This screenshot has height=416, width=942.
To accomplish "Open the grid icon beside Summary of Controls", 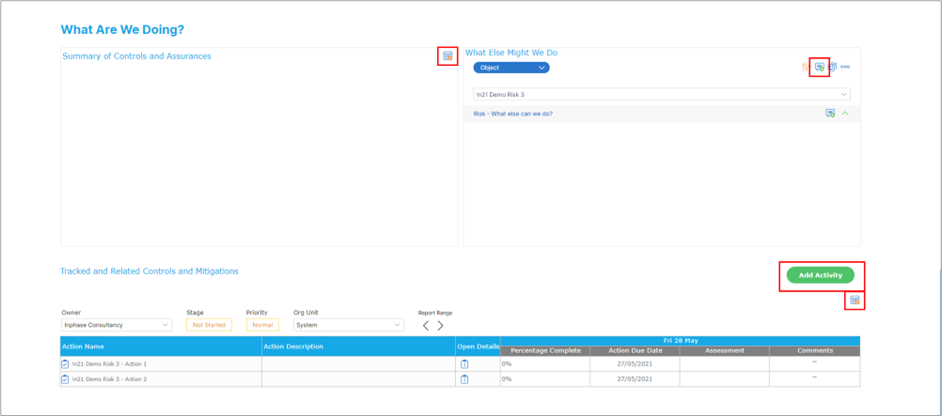I will [x=447, y=57].
